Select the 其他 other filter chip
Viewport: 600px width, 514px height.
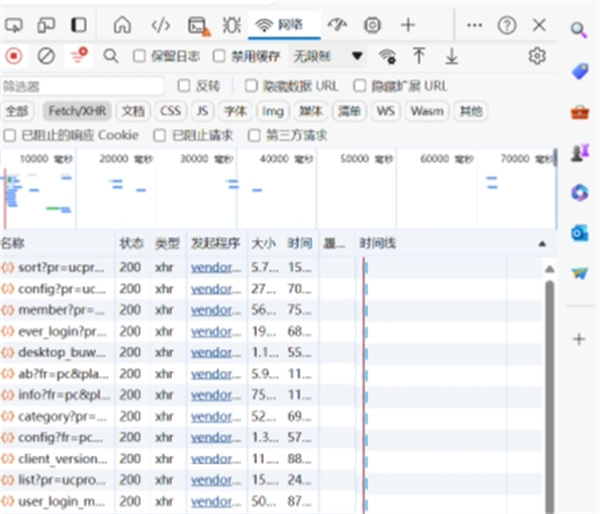[x=471, y=111]
